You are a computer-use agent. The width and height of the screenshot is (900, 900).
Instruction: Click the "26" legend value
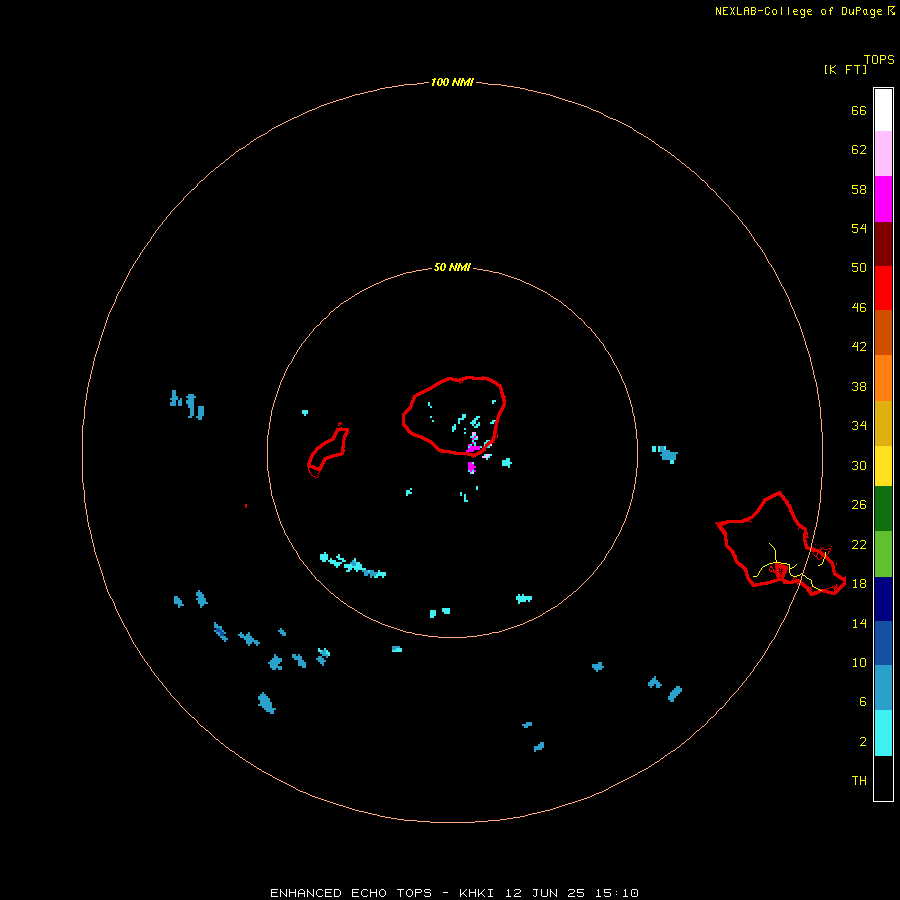click(859, 505)
